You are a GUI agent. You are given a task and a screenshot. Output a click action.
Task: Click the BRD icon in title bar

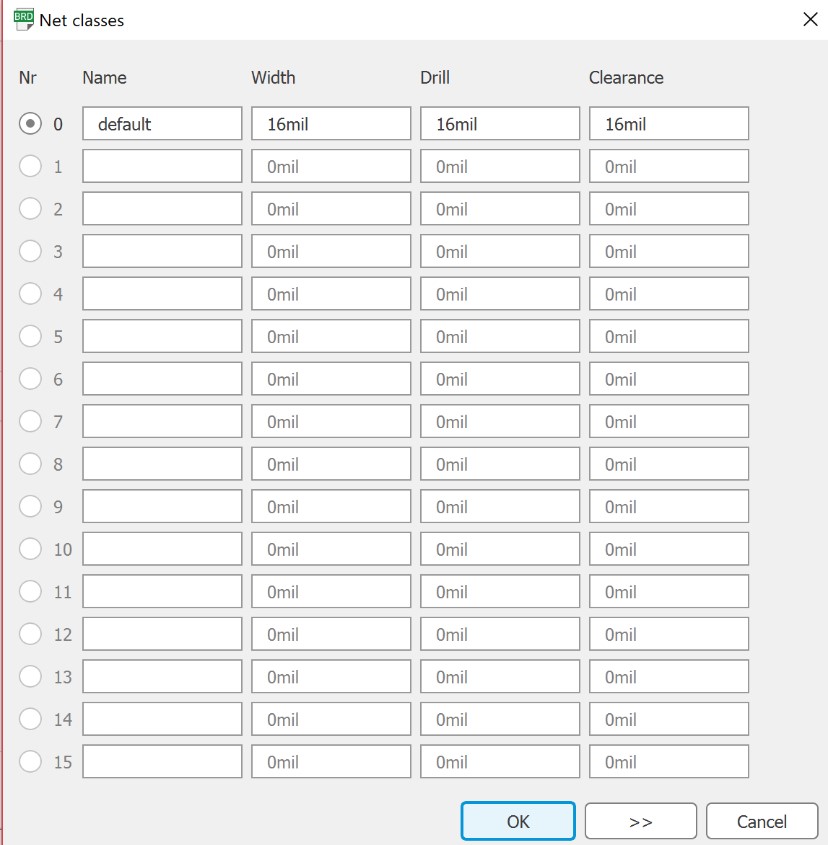coord(23,19)
